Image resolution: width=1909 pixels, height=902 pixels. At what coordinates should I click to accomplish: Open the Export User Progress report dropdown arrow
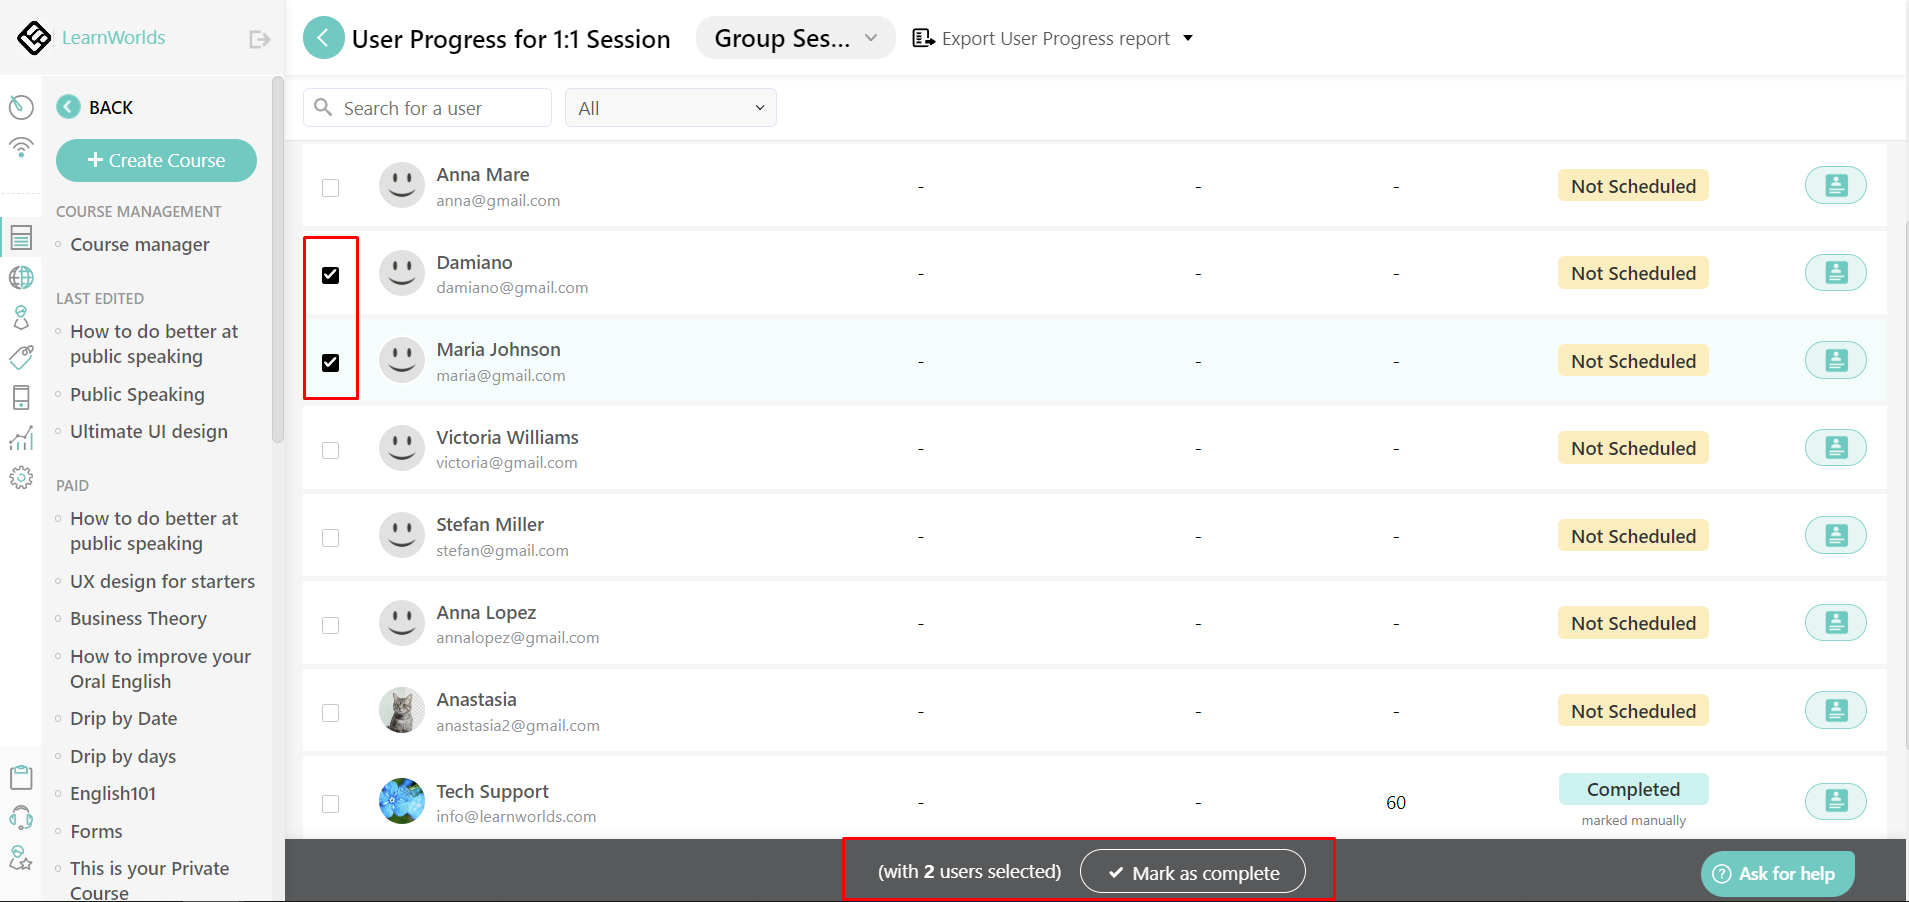coord(1188,38)
